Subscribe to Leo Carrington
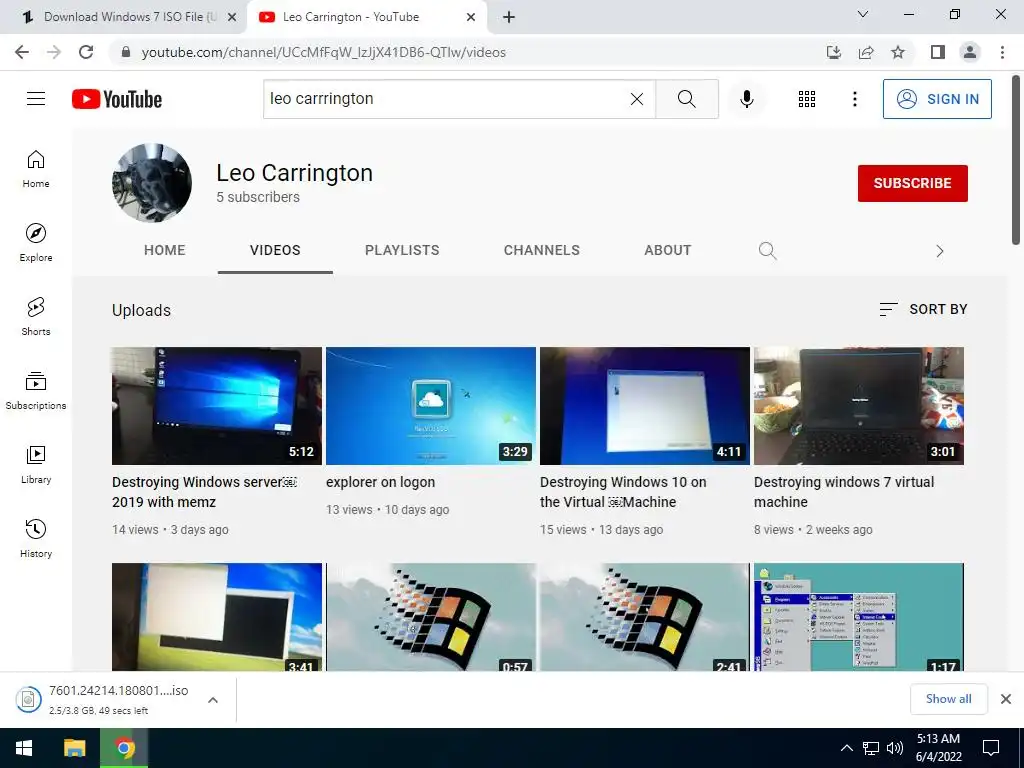 tap(912, 184)
